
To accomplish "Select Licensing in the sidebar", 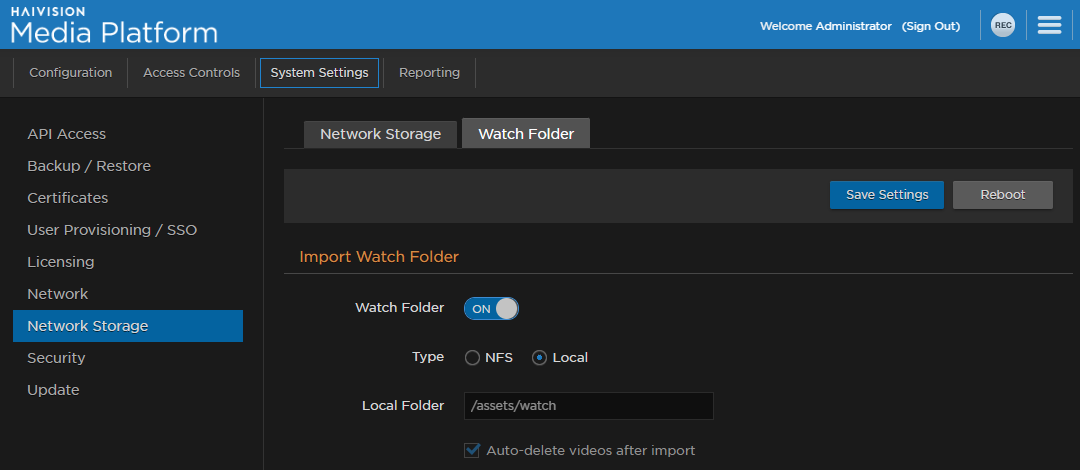I will (61, 262).
